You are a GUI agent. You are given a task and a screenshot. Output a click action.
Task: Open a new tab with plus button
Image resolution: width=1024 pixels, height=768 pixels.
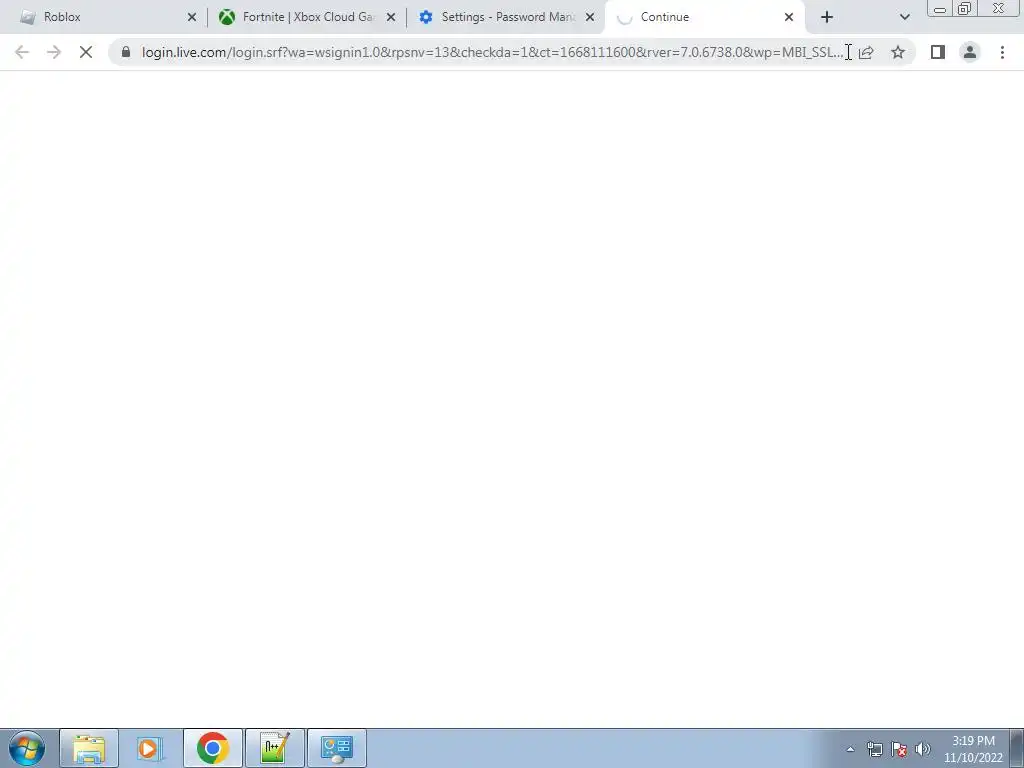tap(827, 18)
